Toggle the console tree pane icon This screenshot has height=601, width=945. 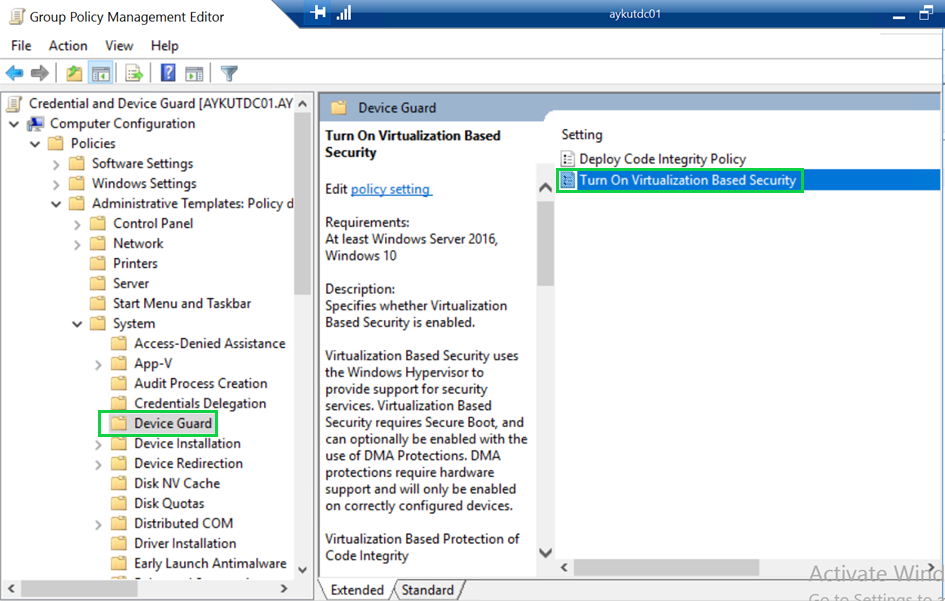click(x=101, y=72)
